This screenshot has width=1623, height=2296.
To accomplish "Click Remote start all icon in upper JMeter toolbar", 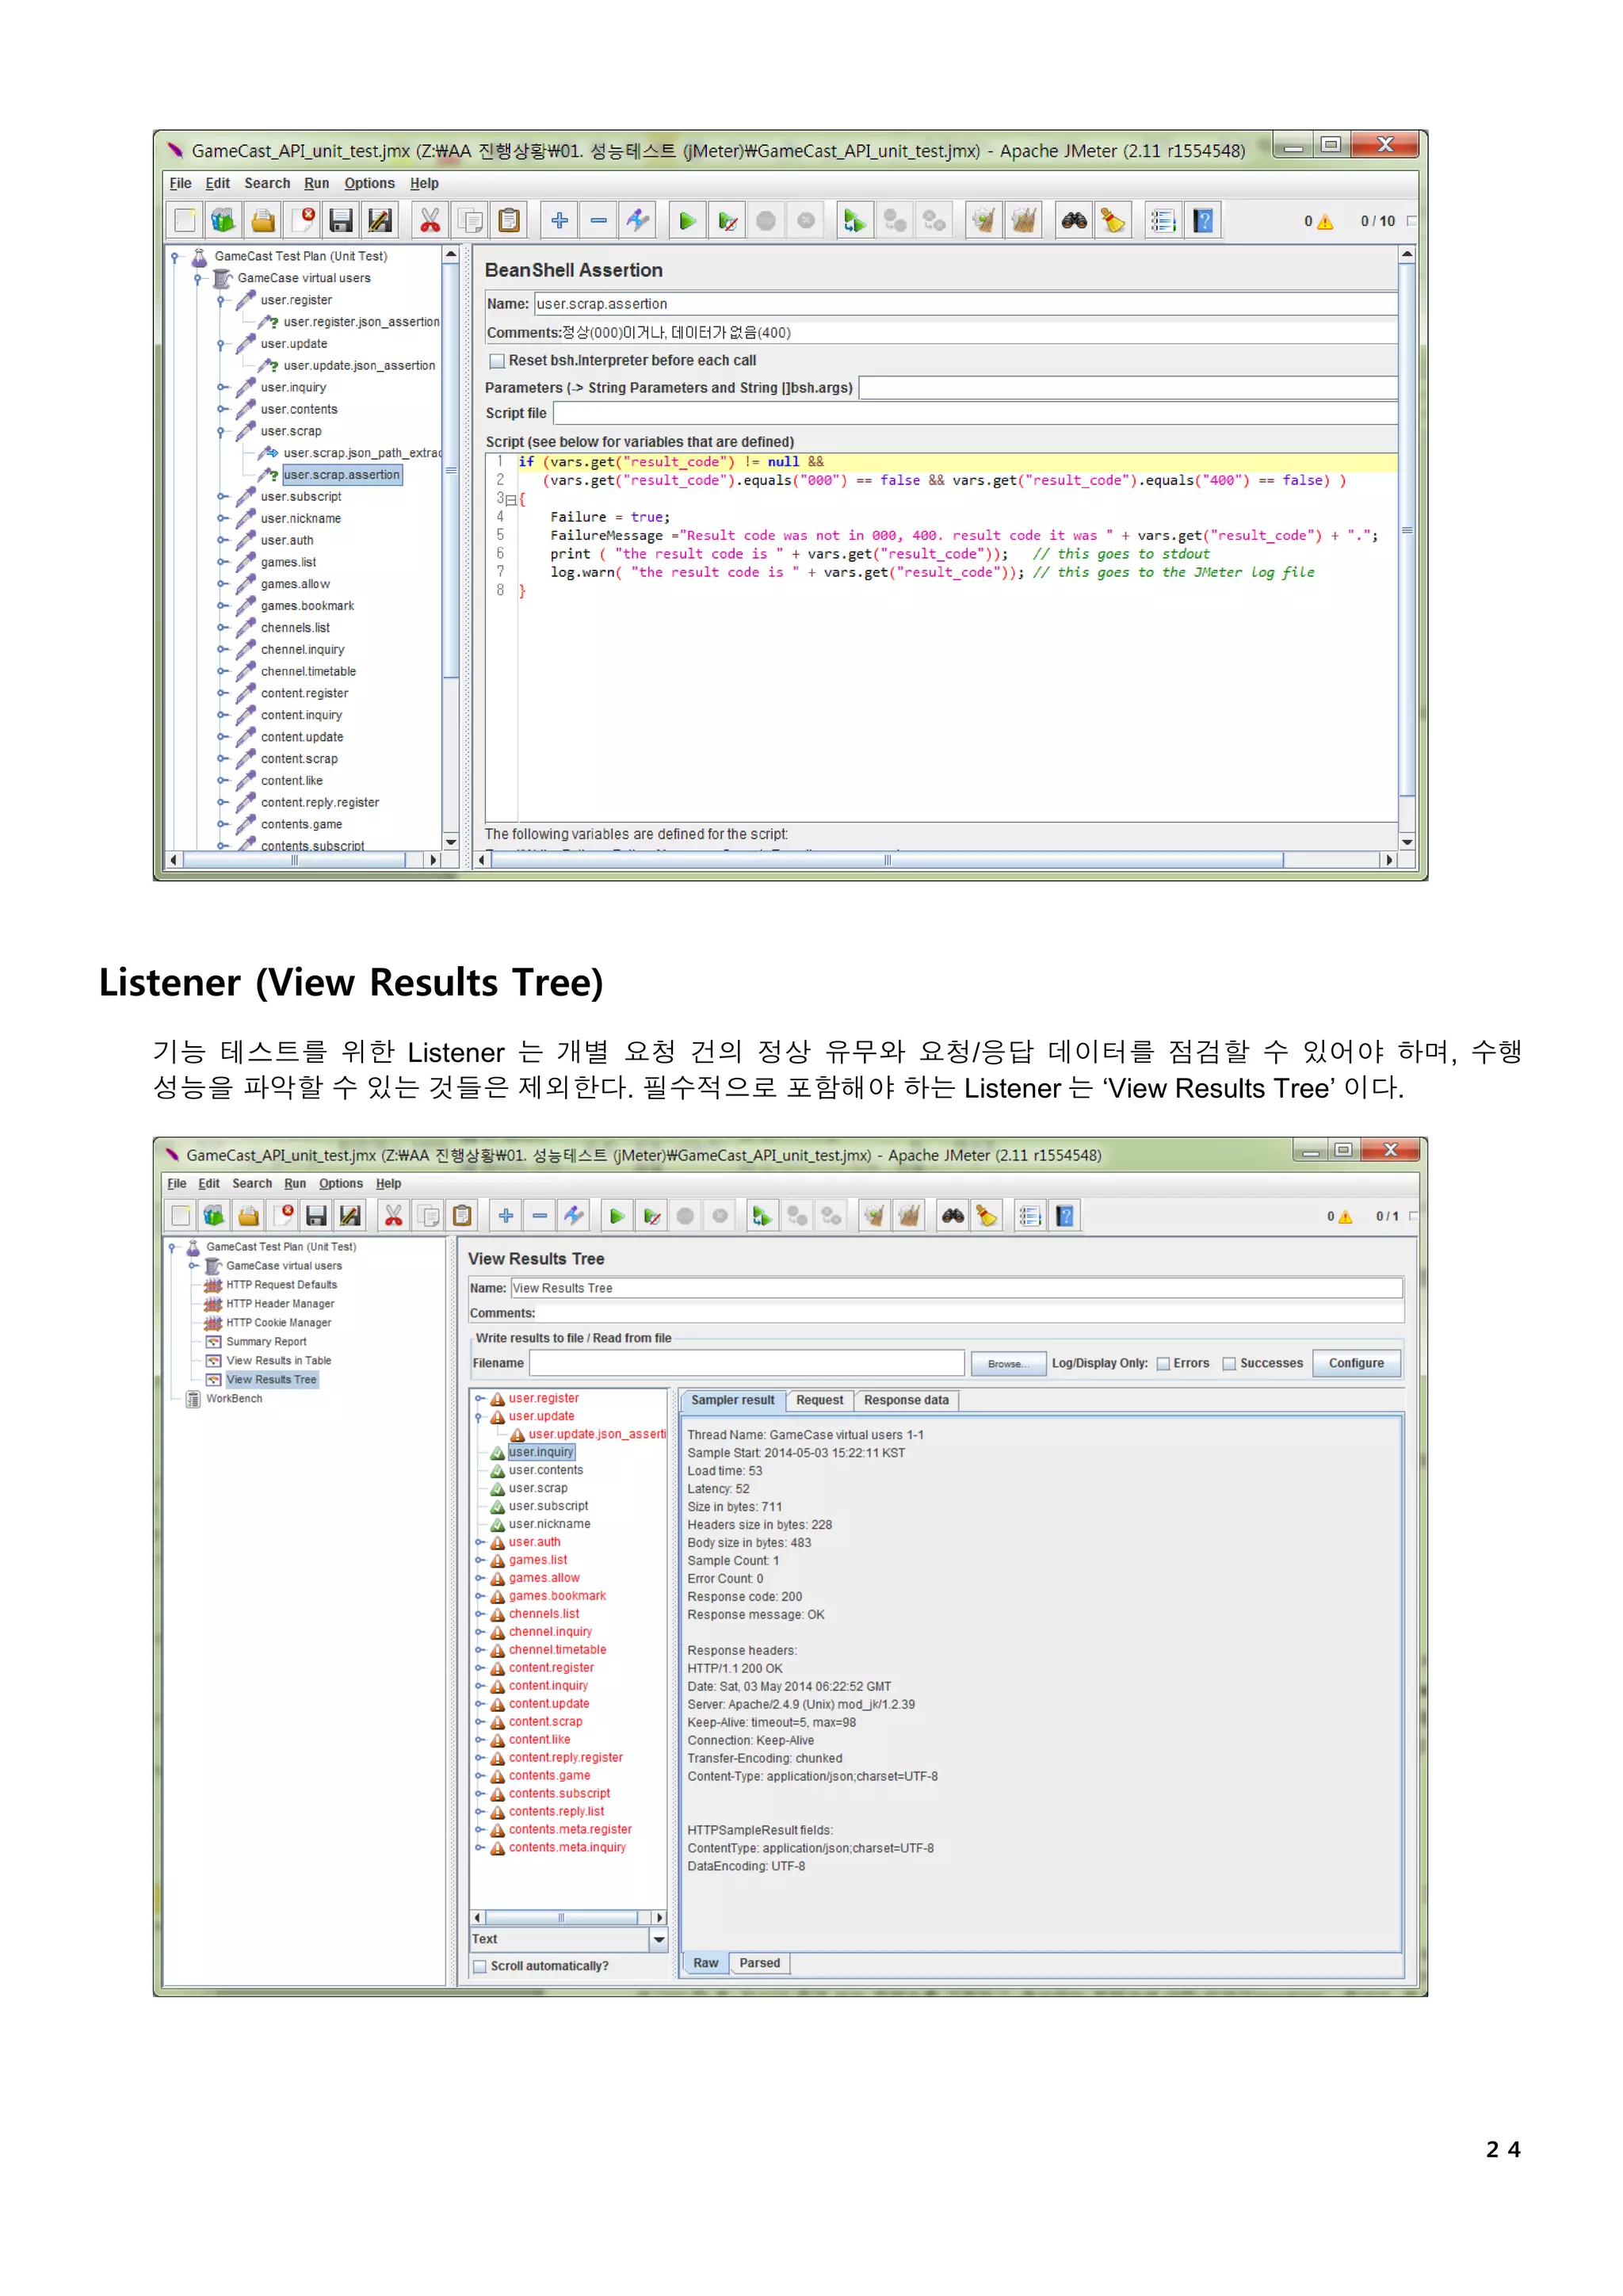I will [855, 220].
